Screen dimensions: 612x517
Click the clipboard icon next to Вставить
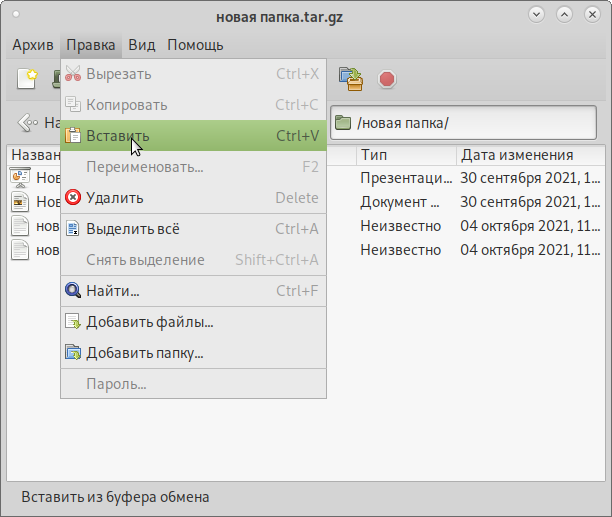tap(72, 136)
